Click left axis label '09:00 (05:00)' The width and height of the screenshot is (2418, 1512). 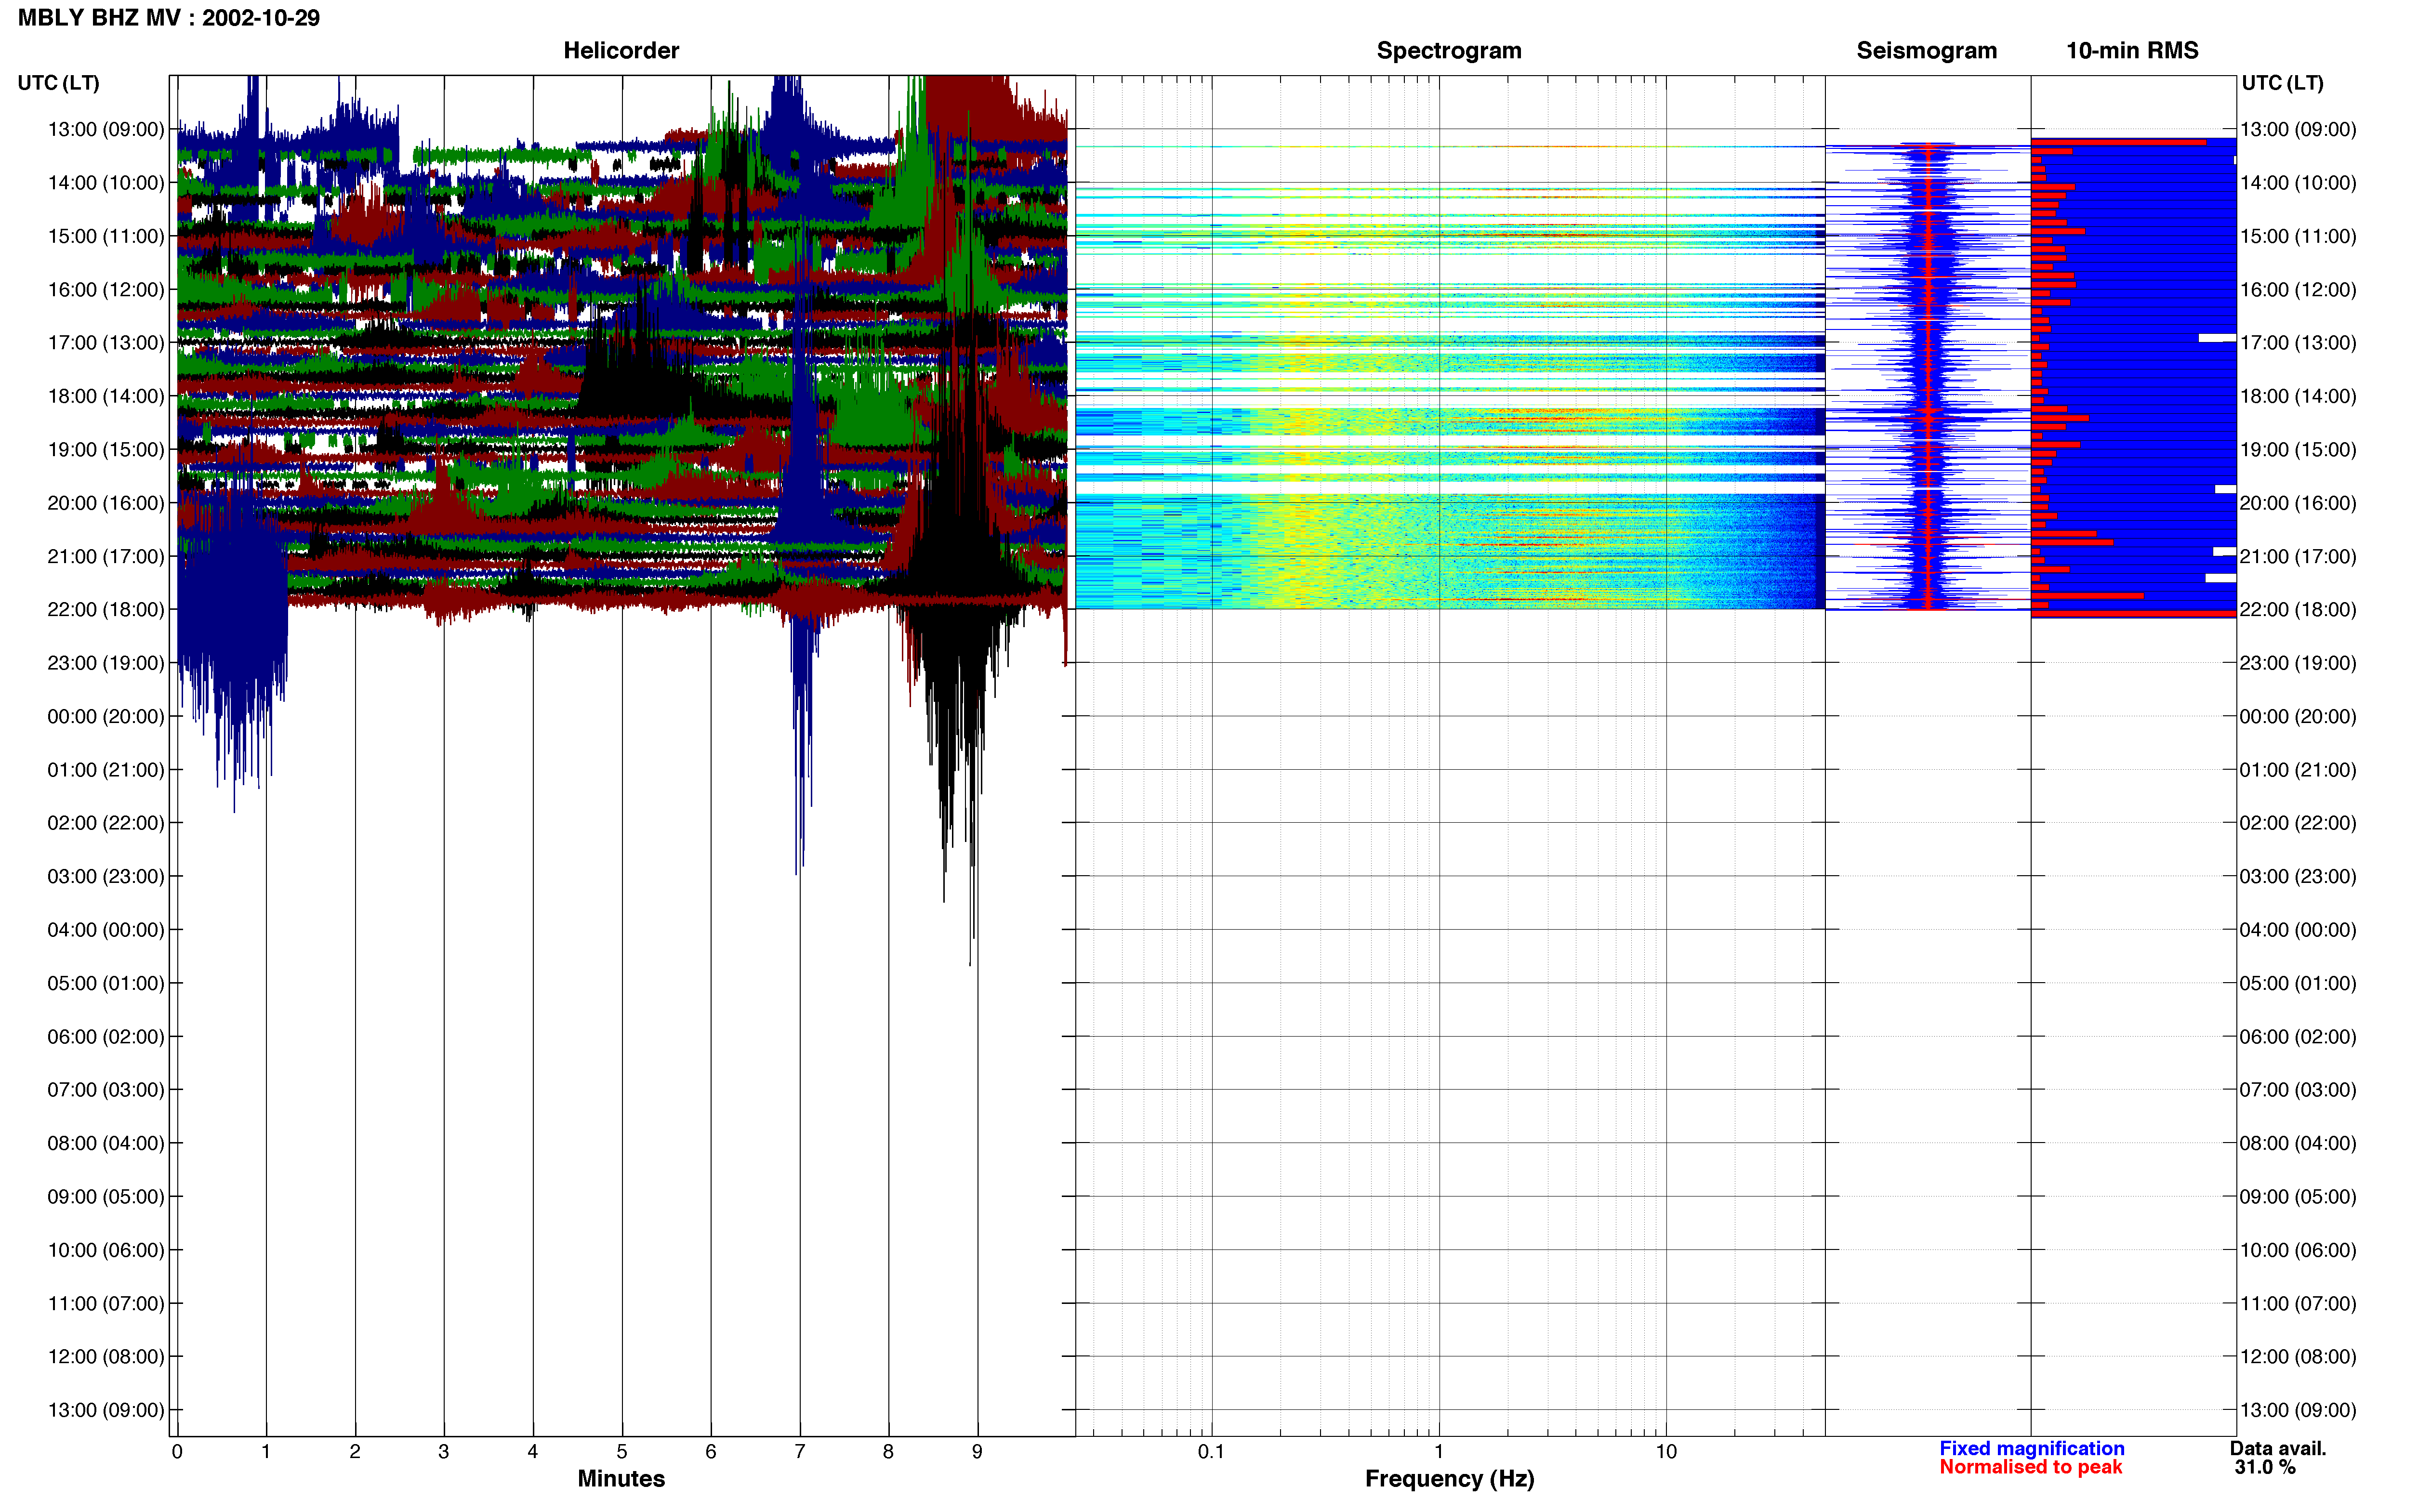click(x=106, y=1197)
